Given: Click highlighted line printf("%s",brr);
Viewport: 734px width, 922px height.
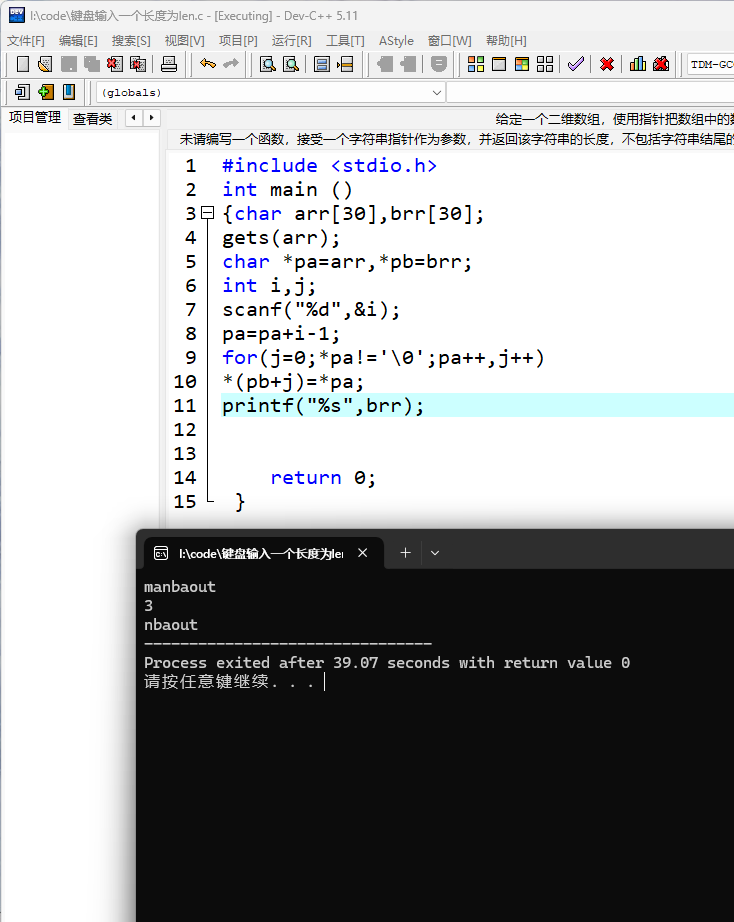Looking at the screenshot, I should (323, 406).
